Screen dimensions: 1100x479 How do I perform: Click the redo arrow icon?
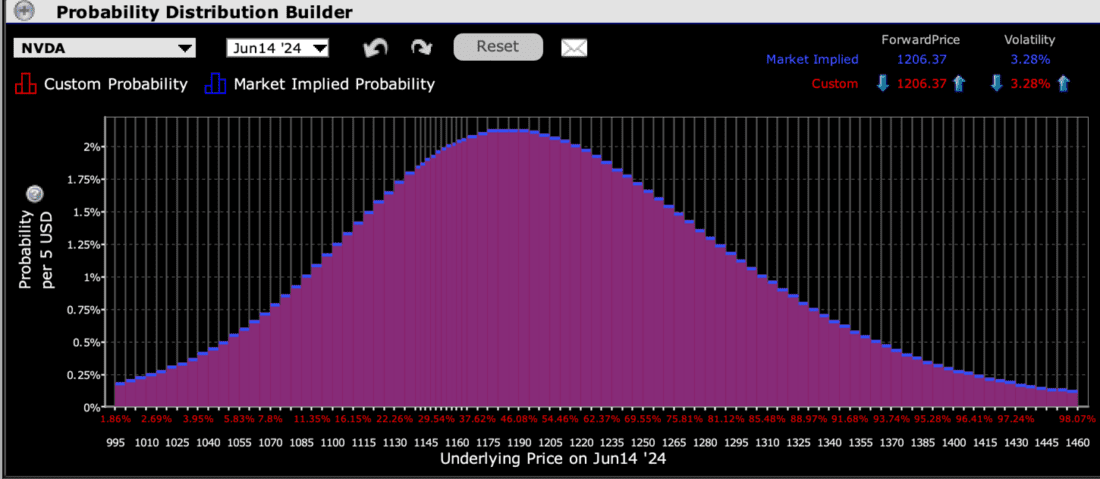pos(421,48)
